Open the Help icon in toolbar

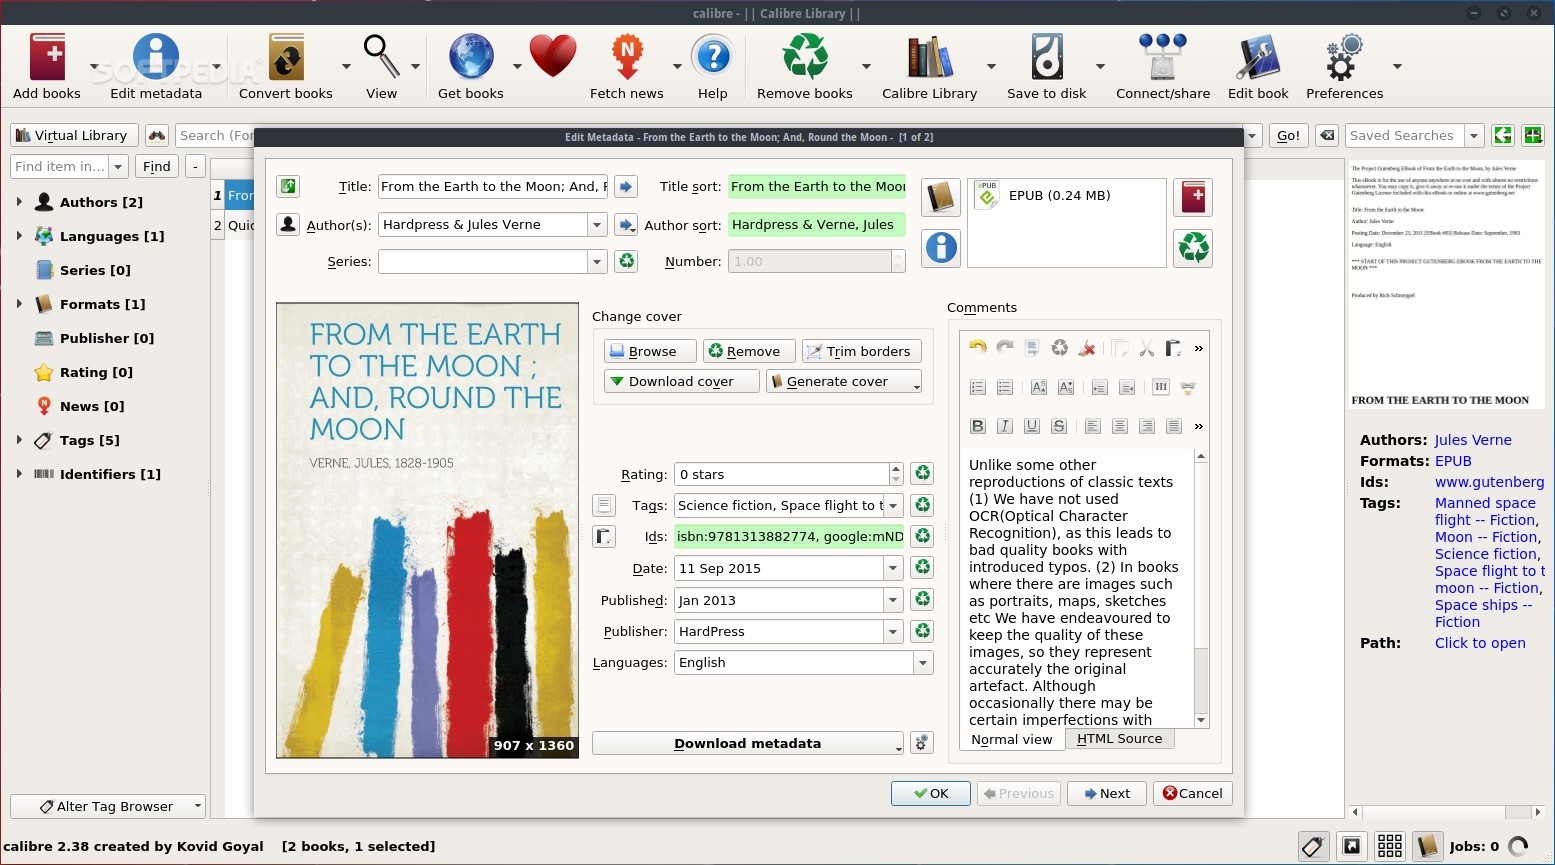pos(713,57)
